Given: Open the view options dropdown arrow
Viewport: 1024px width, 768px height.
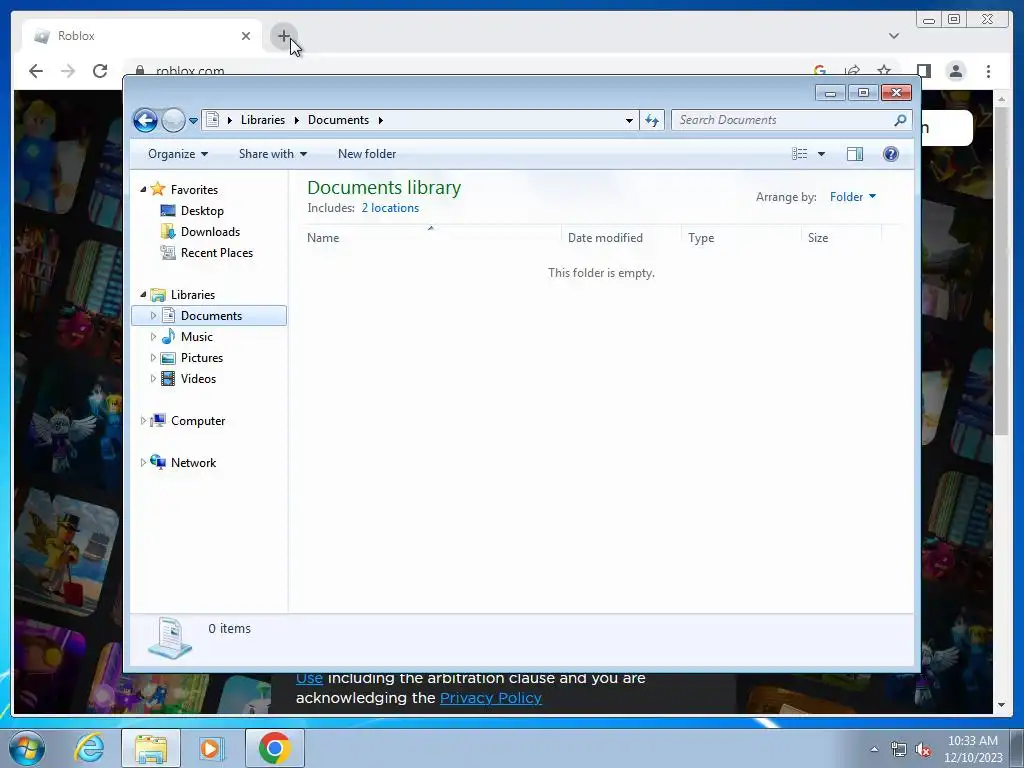Looking at the screenshot, I should [x=822, y=154].
